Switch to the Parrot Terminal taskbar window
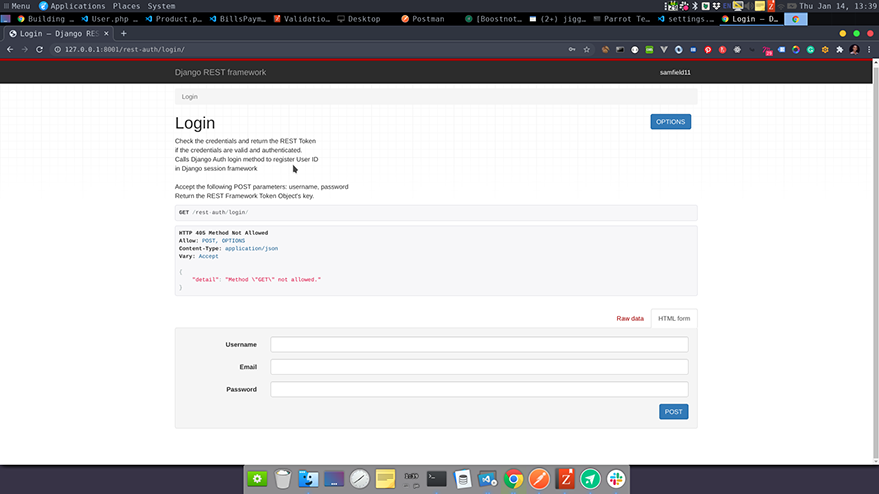Image resolution: width=879 pixels, height=494 pixels. coord(622,19)
